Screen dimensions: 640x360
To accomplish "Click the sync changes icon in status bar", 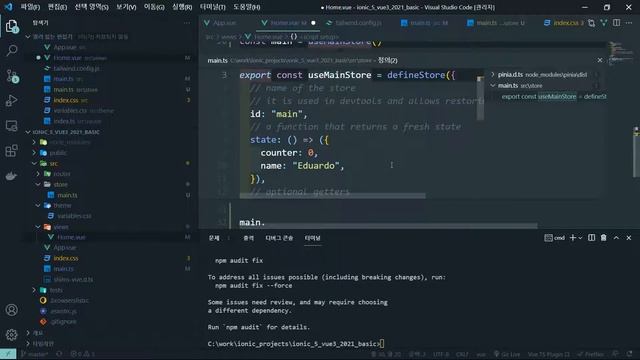I will pos(60,354).
